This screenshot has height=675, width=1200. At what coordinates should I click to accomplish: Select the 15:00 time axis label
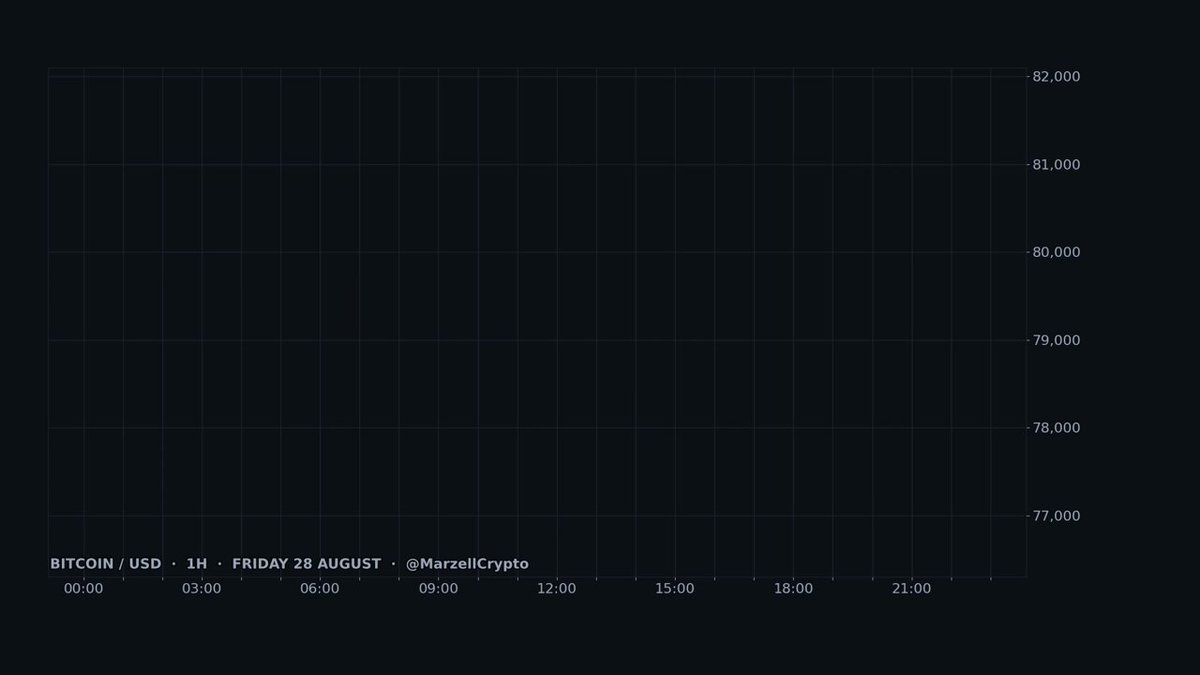click(675, 589)
